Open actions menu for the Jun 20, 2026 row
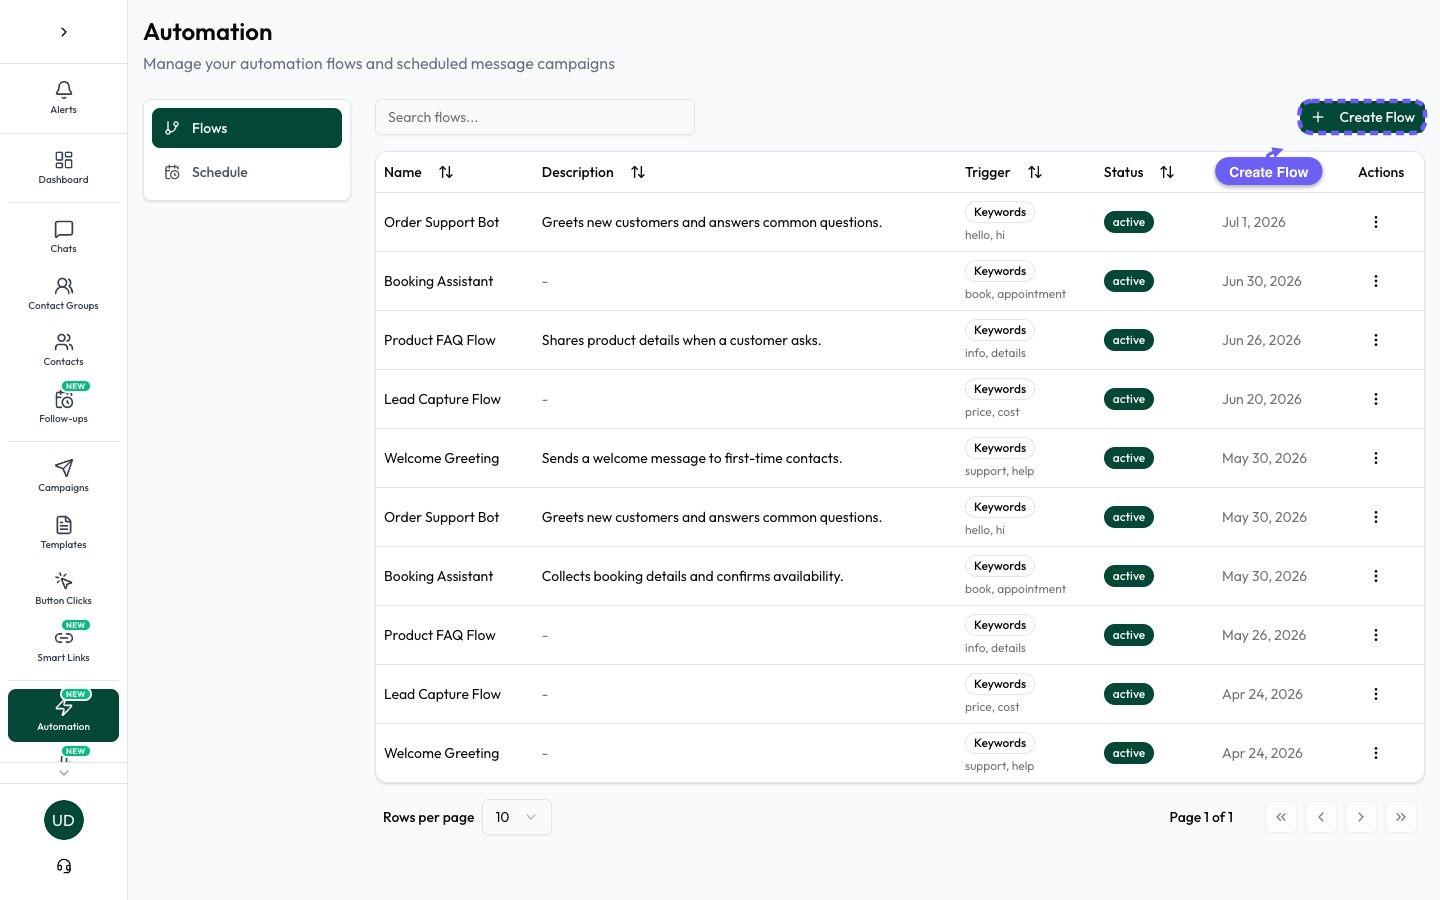The width and height of the screenshot is (1440, 900). coord(1376,399)
